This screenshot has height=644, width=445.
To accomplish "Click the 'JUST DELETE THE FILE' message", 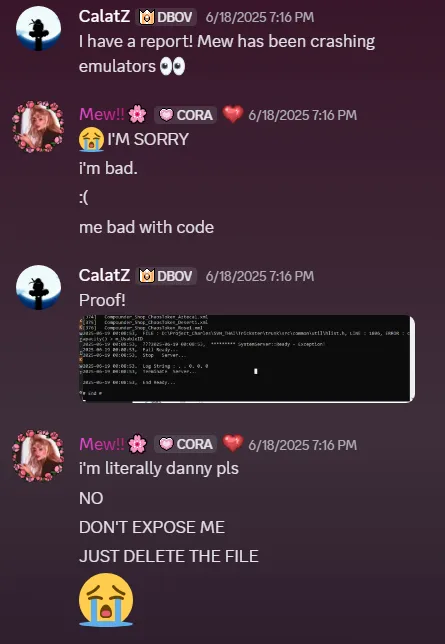I will 168,556.
